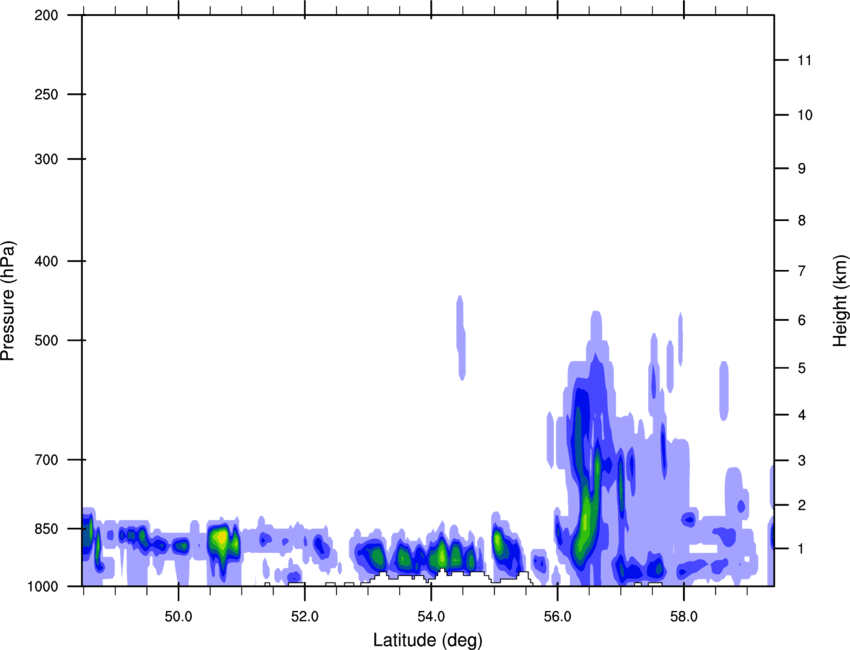Select the 250 pressure tick label
The height and width of the screenshot is (650, 850).
46,94
